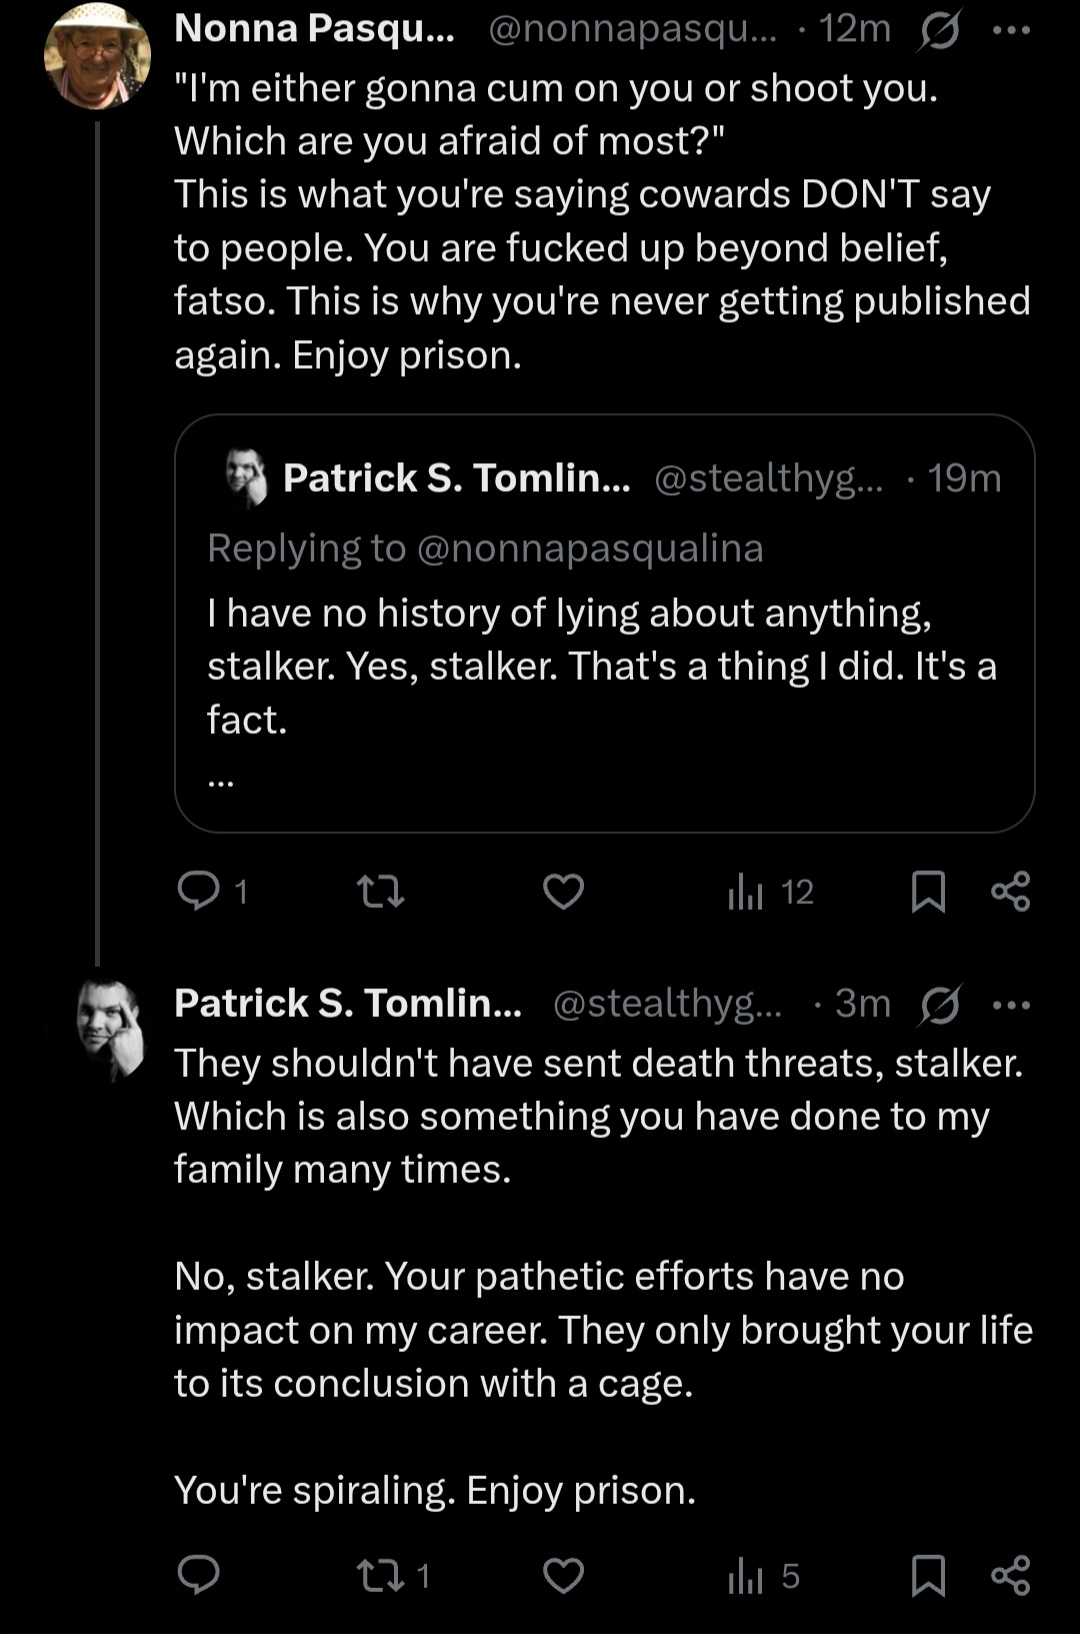This screenshot has height=1634, width=1080.
Task: Expand truncated quoted post ellipsis
Action: click(221, 782)
